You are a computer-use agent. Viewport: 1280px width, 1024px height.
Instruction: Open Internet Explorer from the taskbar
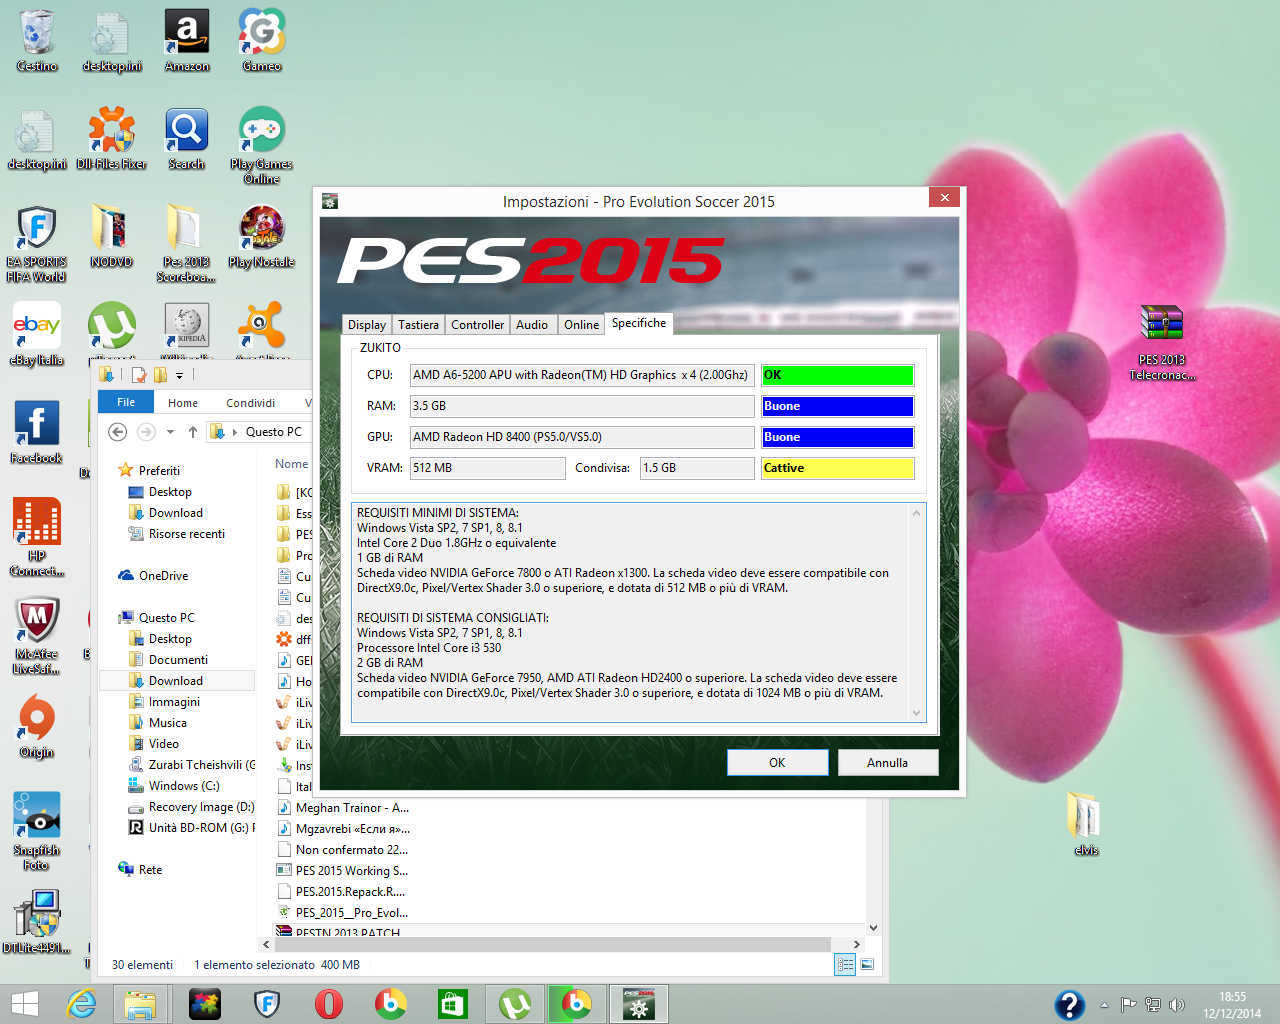[x=80, y=1004]
